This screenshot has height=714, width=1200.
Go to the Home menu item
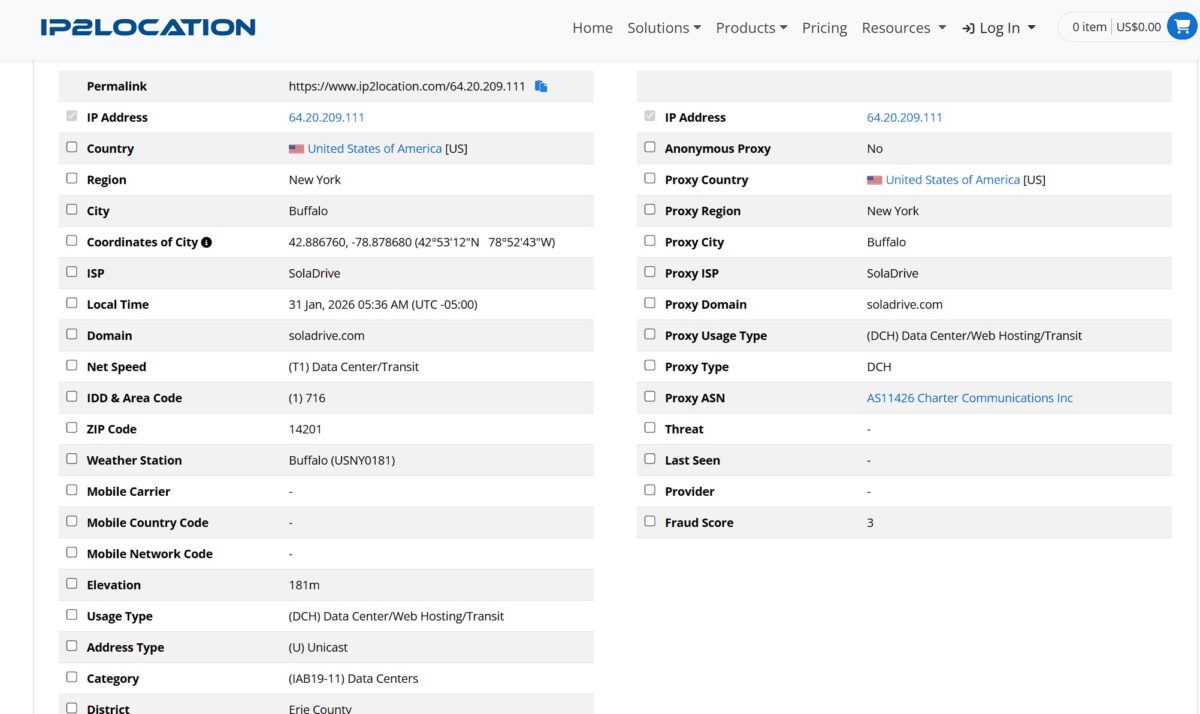click(592, 28)
